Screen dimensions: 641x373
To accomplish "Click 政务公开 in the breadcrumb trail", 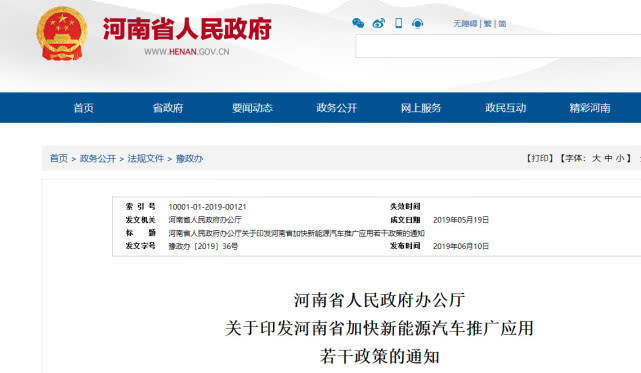I will [98, 158].
